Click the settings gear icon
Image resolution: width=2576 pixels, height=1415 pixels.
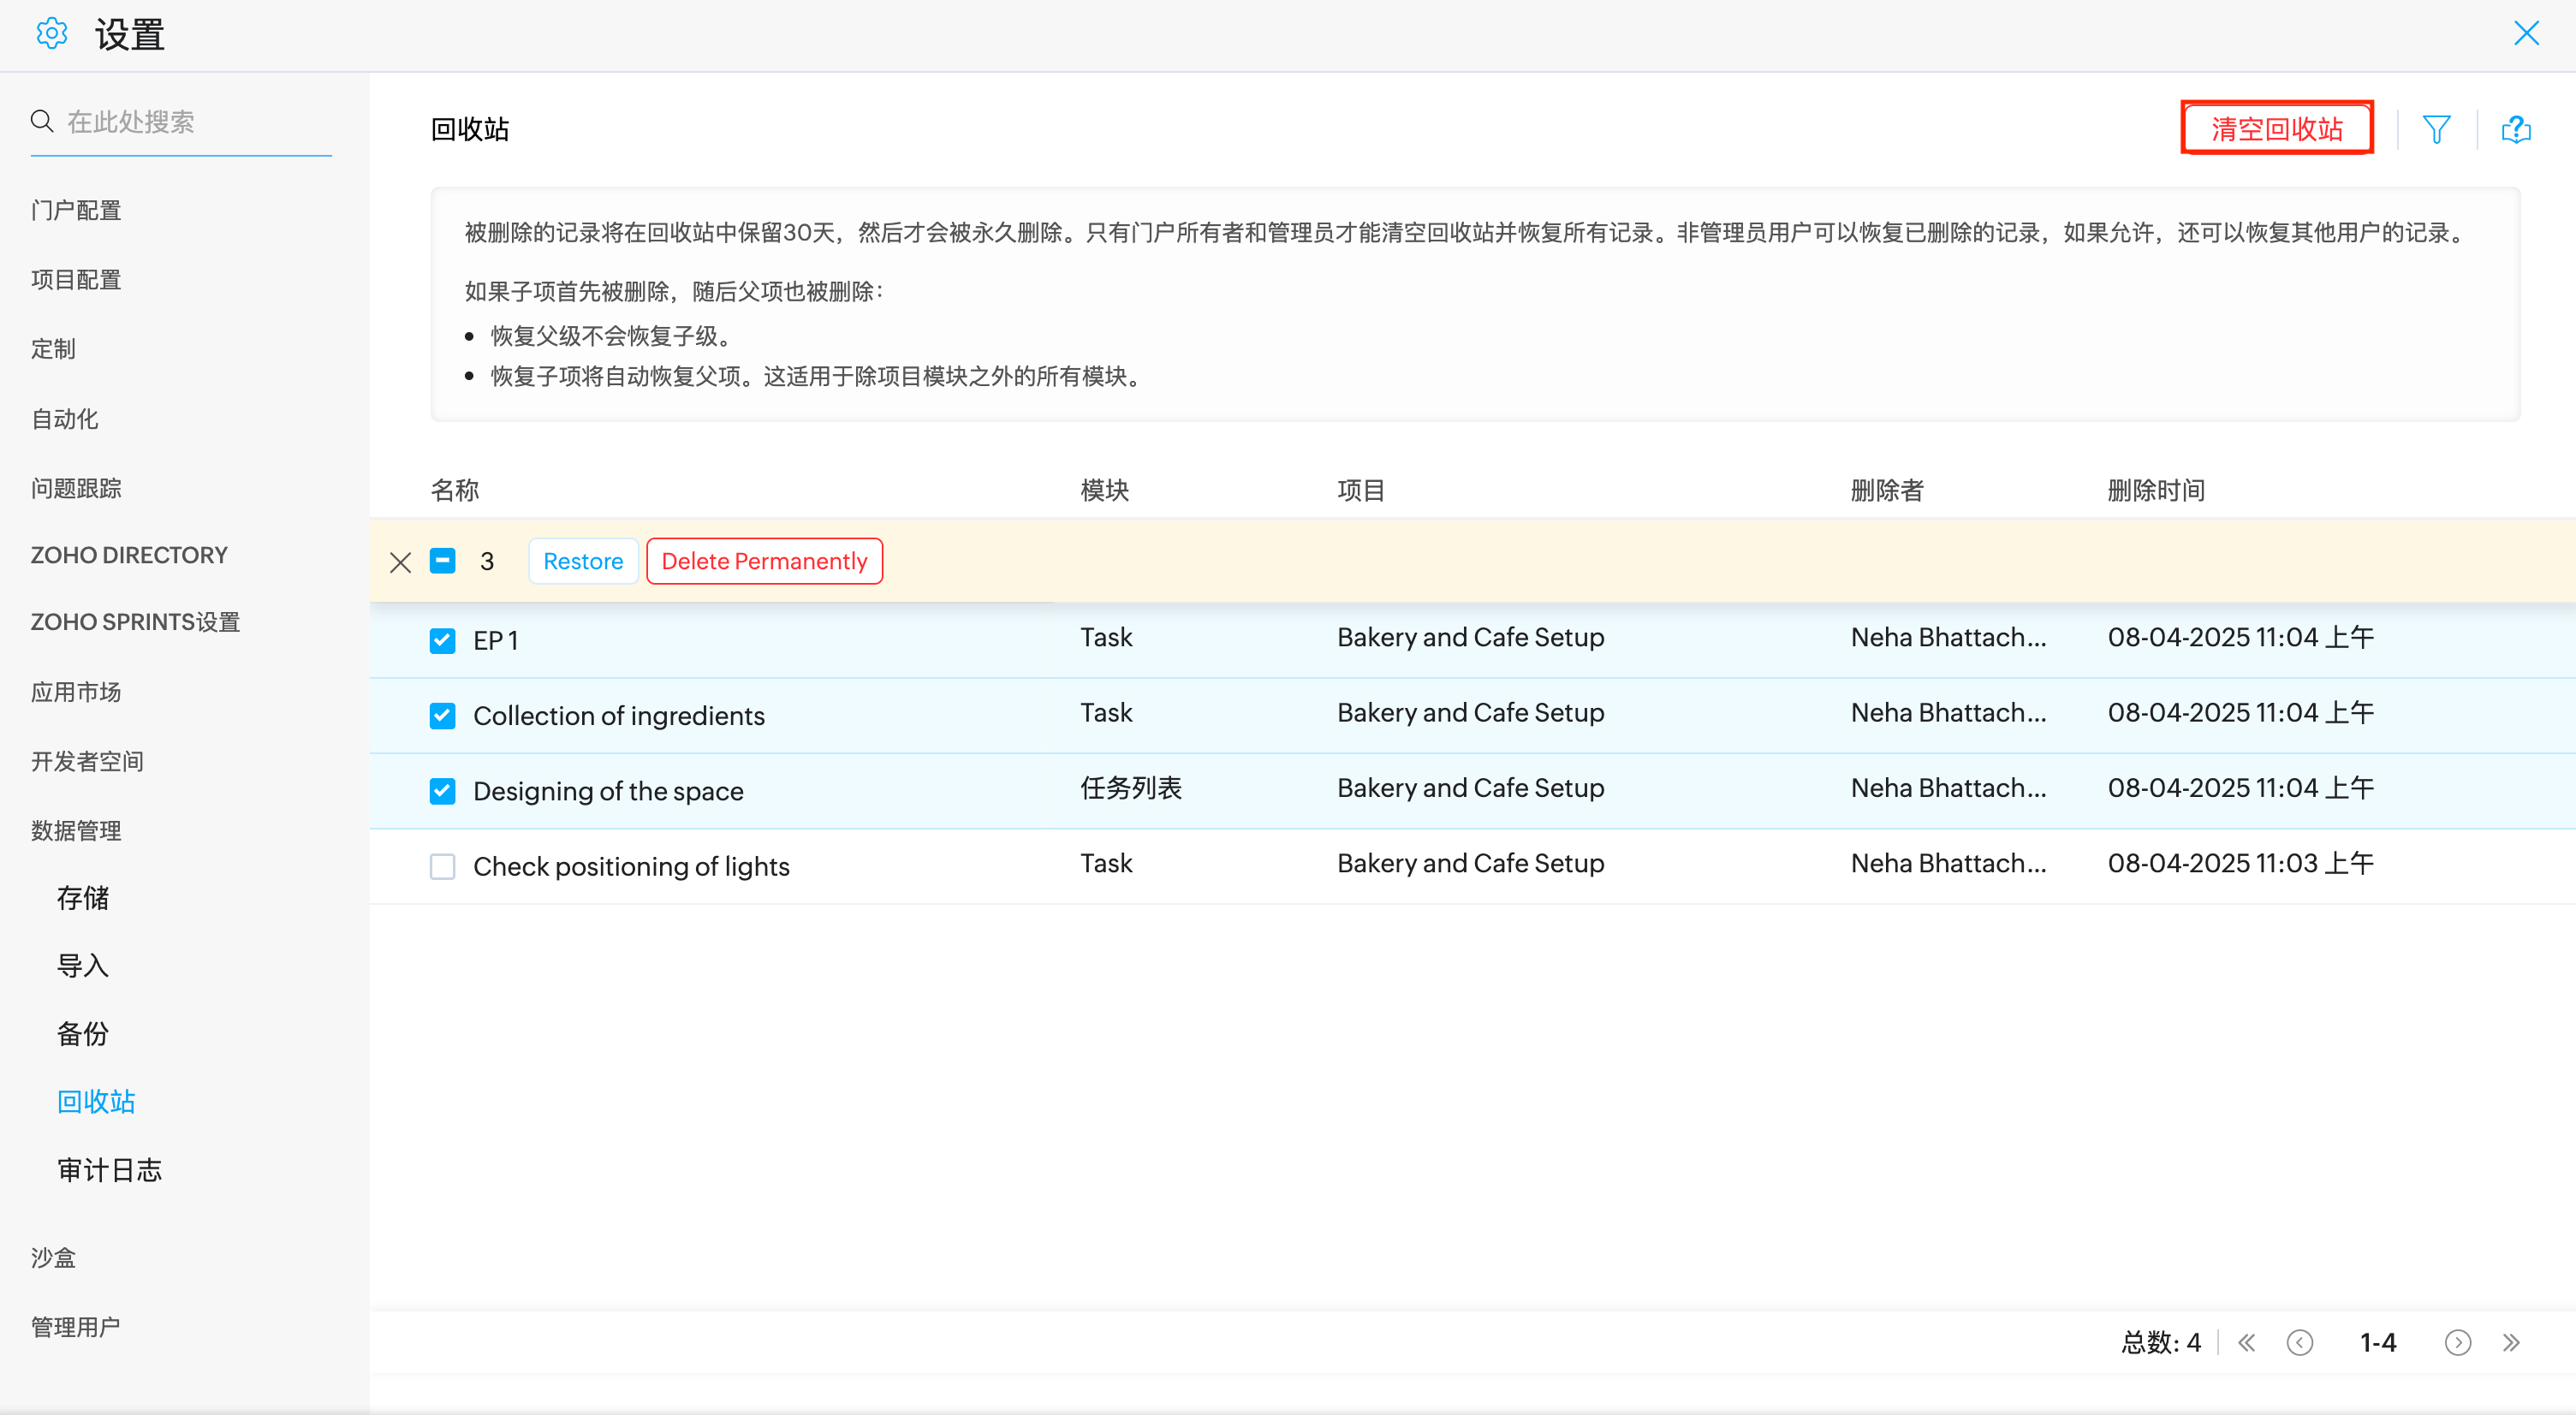tap(51, 34)
